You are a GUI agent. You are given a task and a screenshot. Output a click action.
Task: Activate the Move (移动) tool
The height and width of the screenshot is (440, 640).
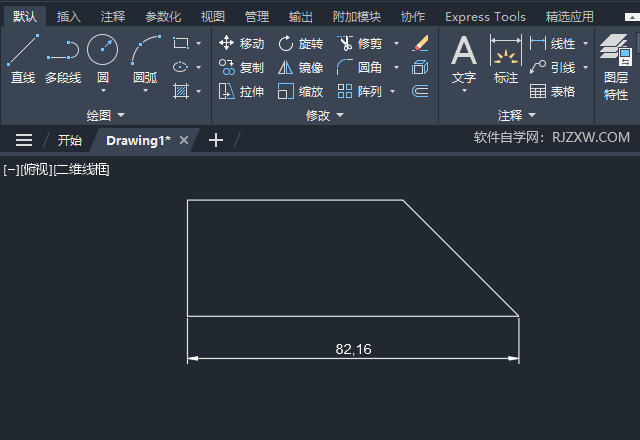pos(241,43)
